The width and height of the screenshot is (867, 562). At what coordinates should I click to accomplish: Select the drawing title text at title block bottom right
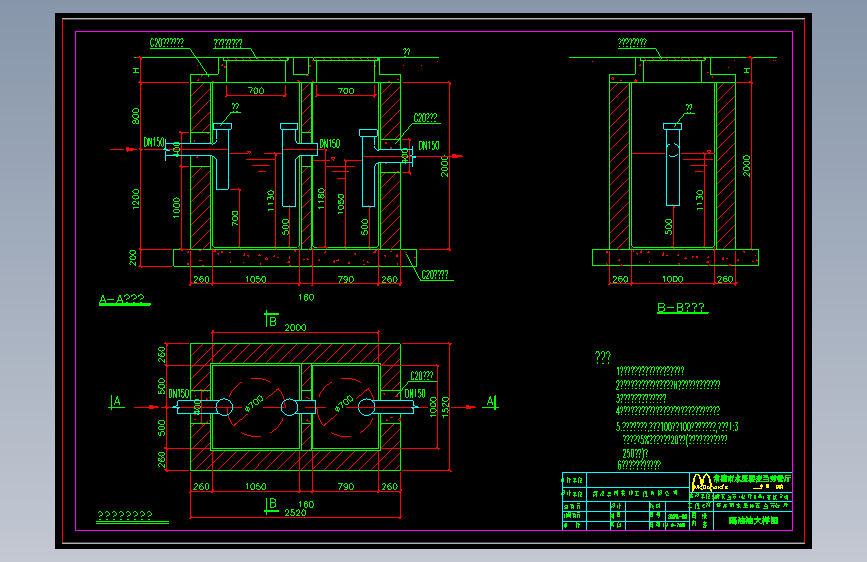(753, 521)
